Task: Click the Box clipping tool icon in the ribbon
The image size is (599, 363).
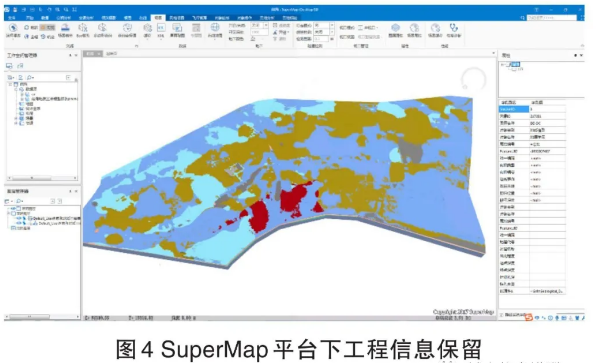Action: pyautogui.click(x=83, y=28)
